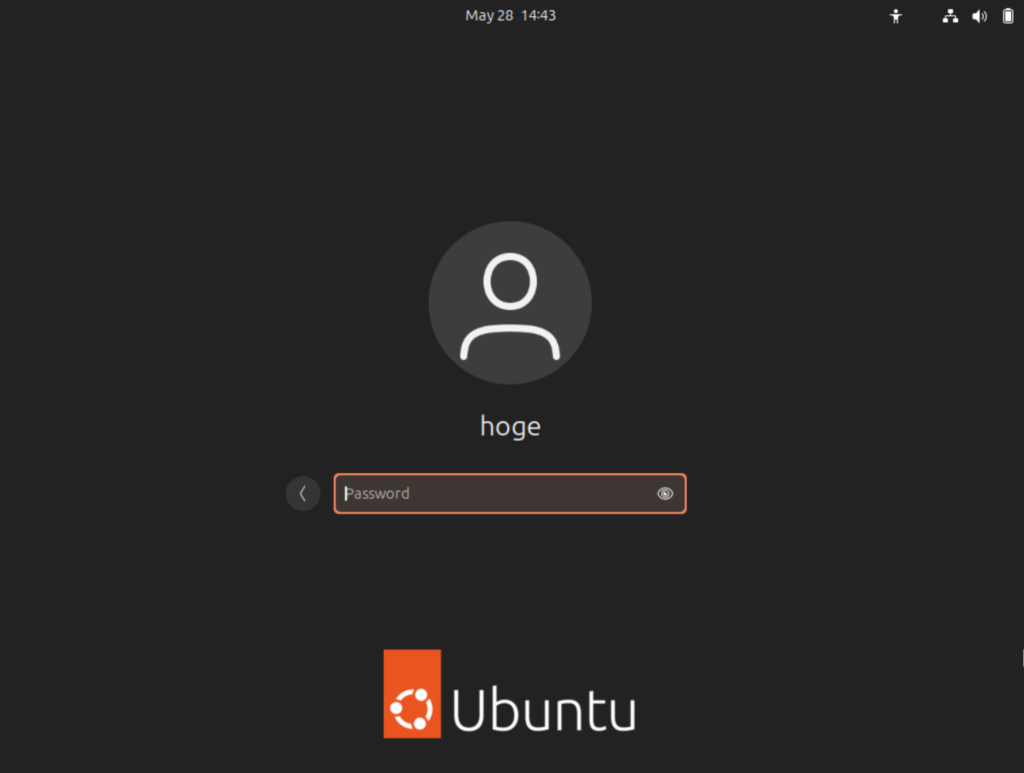
Task: Open the accessibility menu icon
Action: (x=896, y=16)
